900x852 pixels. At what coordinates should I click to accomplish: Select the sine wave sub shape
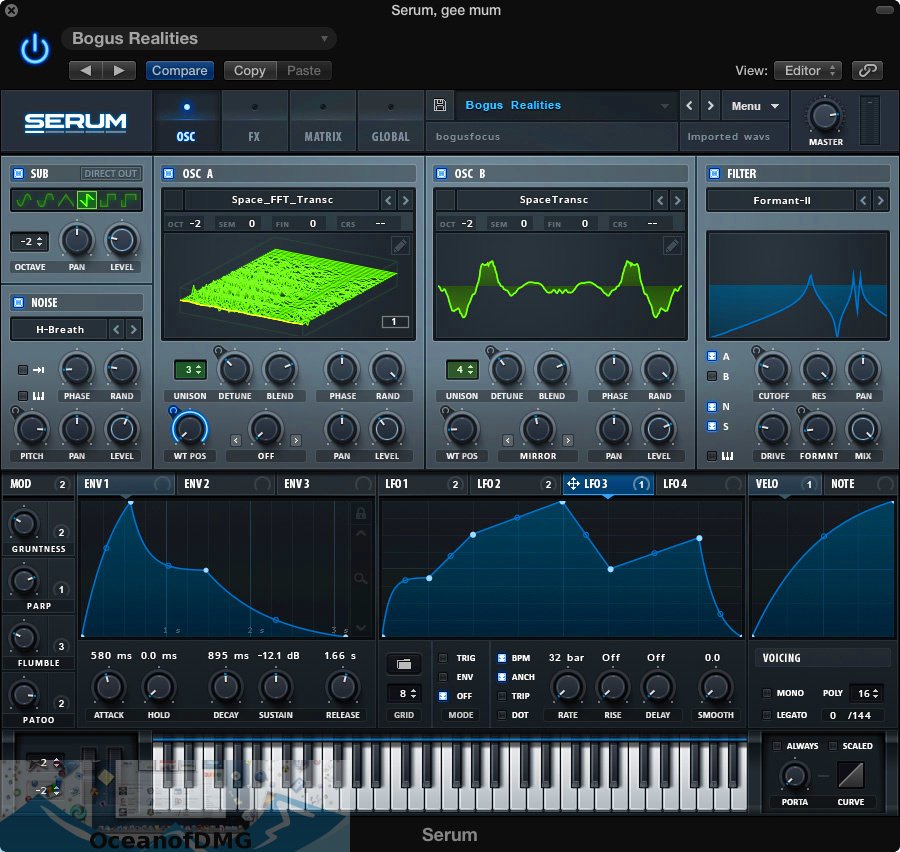(24, 200)
